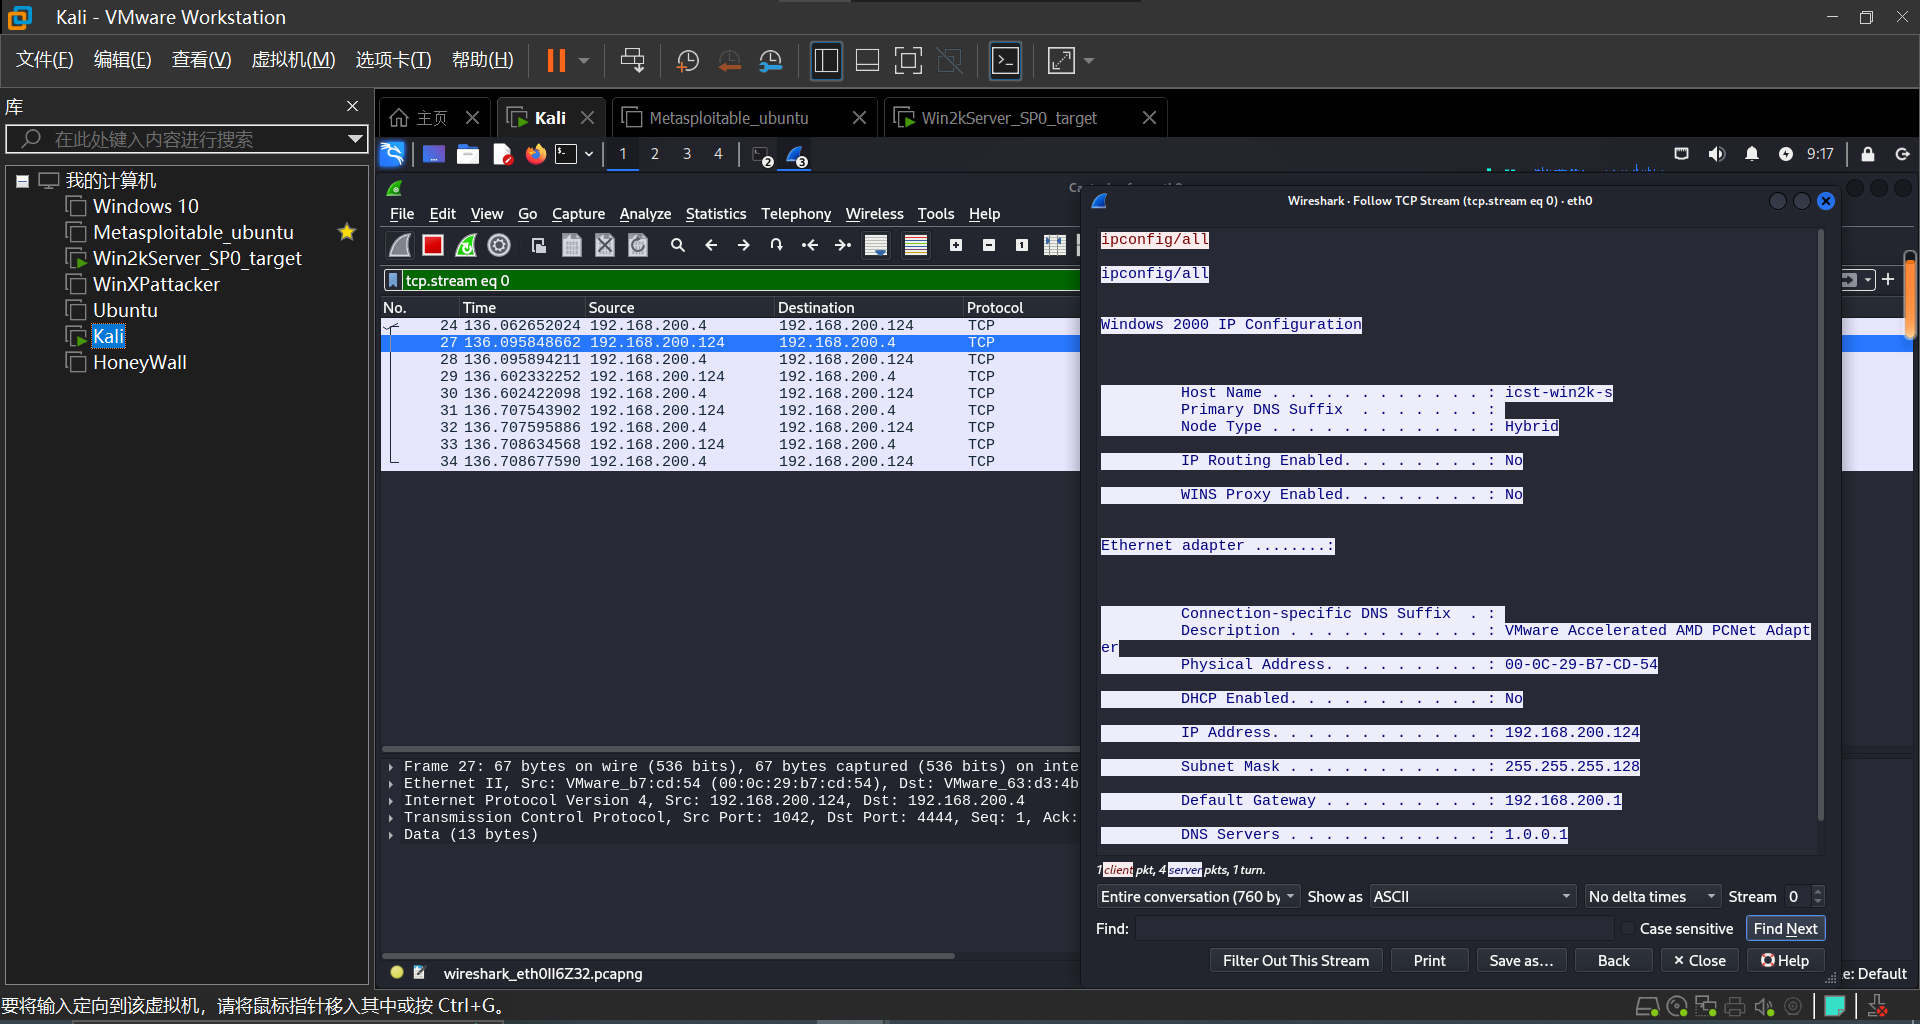Zoom out the packet list text

pos(989,245)
